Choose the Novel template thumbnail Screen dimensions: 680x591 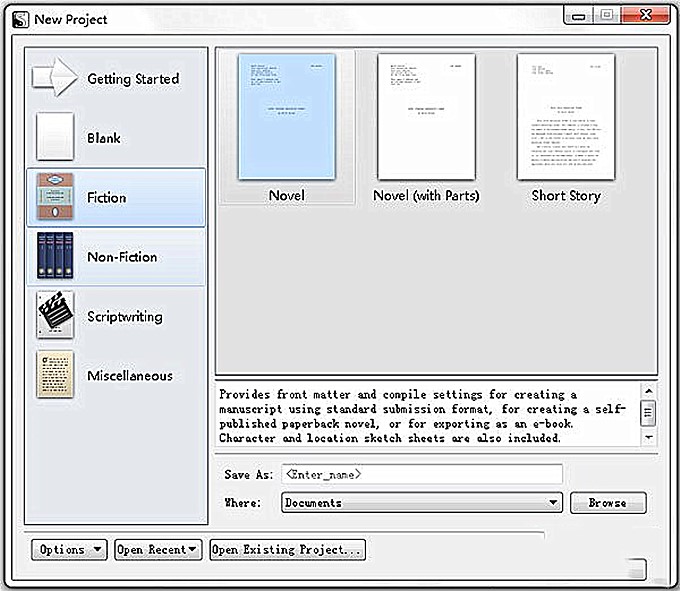[x=287, y=116]
